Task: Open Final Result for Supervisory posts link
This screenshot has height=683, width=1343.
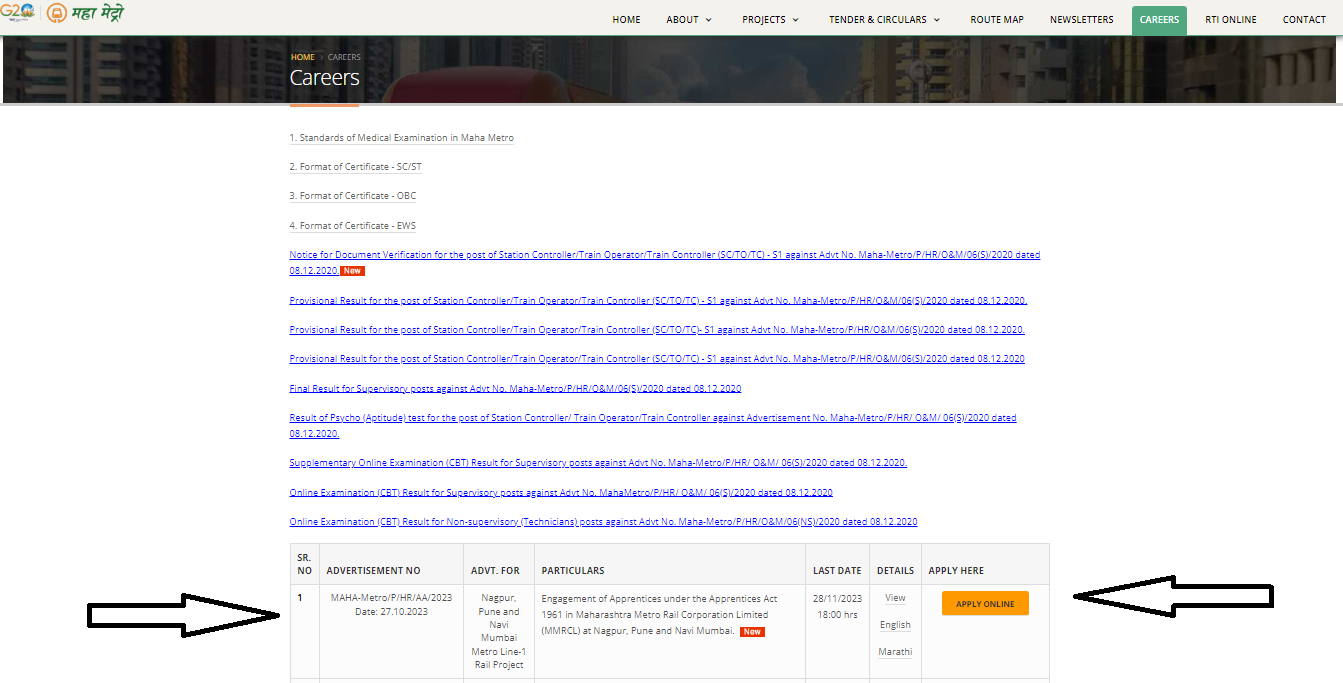Action: pos(515,389)
